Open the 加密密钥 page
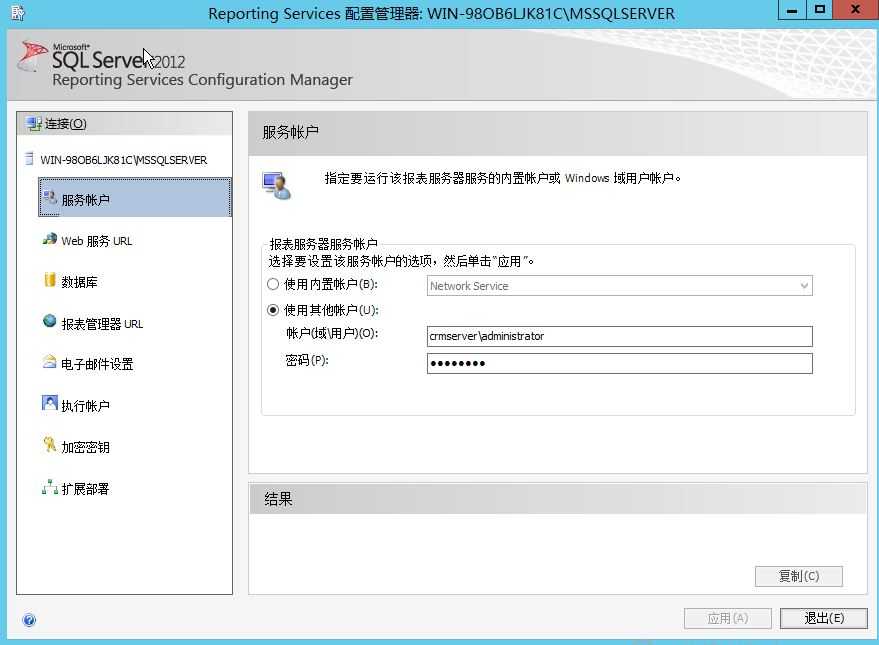 click(85, 447)
